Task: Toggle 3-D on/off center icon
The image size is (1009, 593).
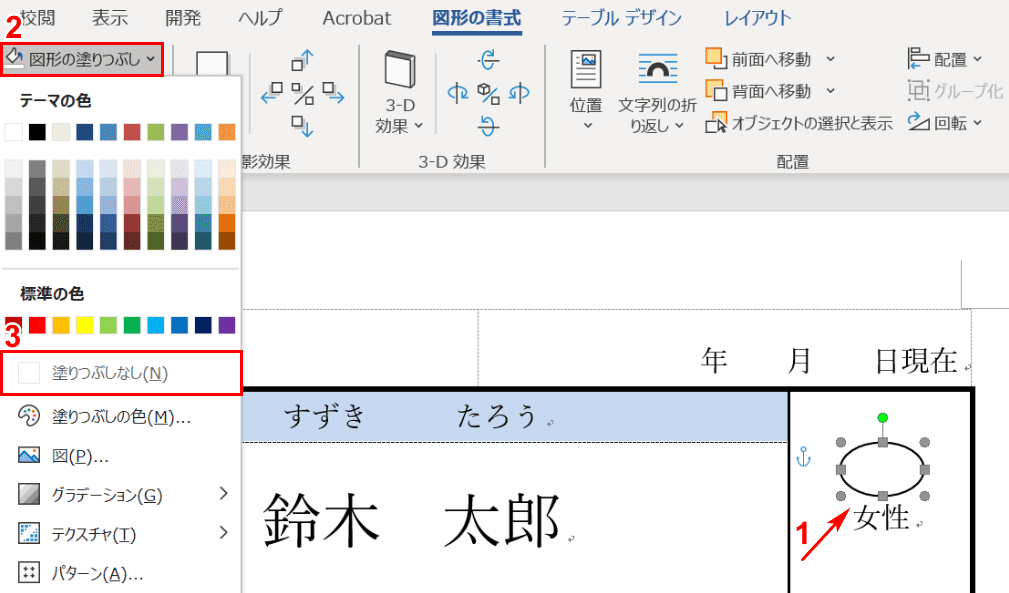Action: pyautogui.click(x=488, y=95)
